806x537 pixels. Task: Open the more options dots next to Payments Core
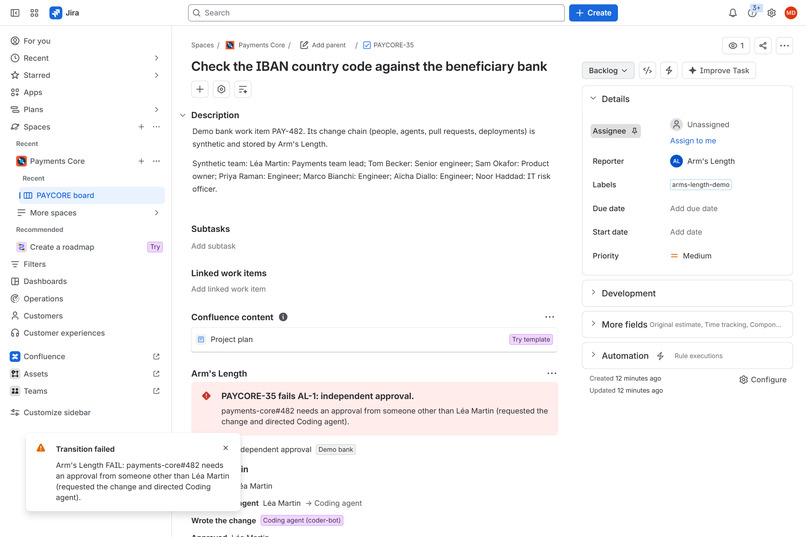click(x=156, y=161)
